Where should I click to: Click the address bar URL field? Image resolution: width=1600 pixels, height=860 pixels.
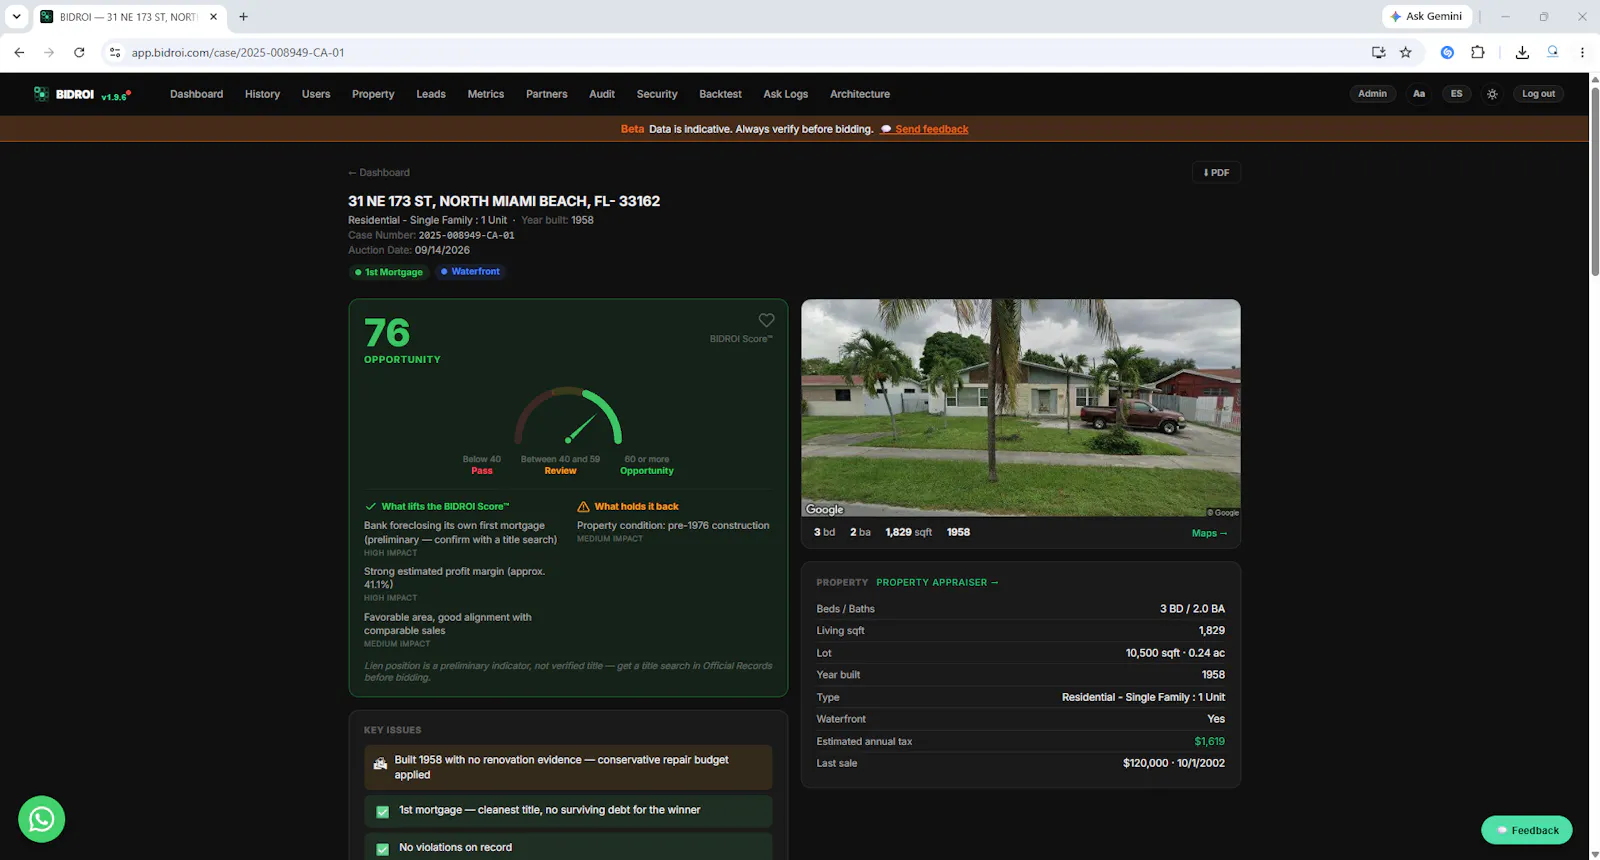(x=740, y=52)
